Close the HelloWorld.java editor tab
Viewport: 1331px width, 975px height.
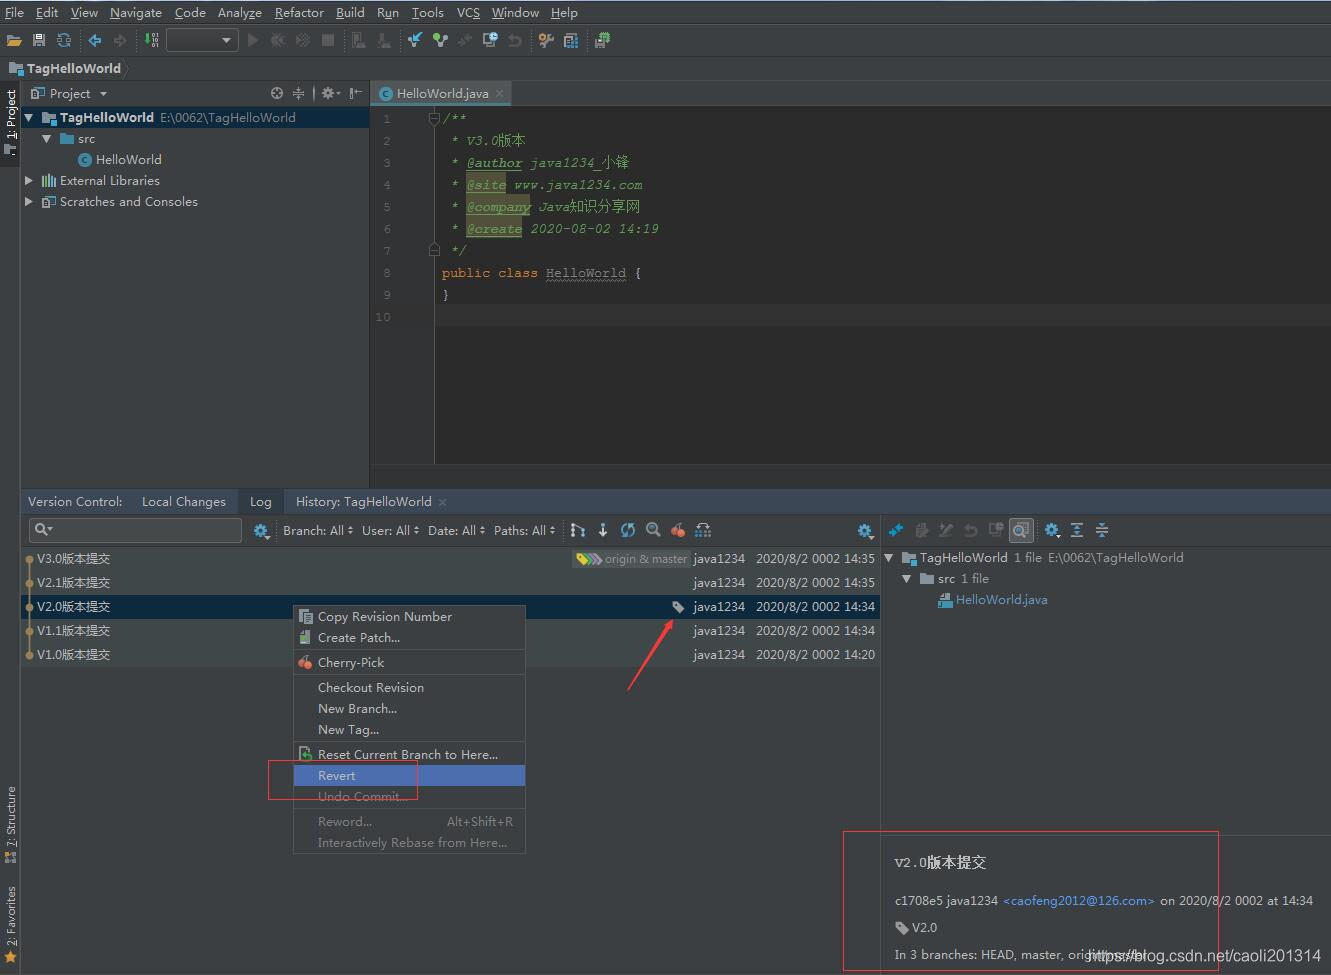(x=500, y=93)
